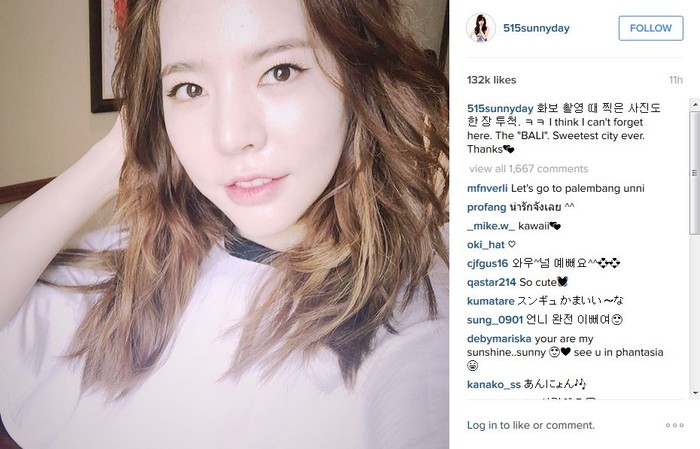
Task: Open oki_hat commenter profile
Action: (486, 245)
